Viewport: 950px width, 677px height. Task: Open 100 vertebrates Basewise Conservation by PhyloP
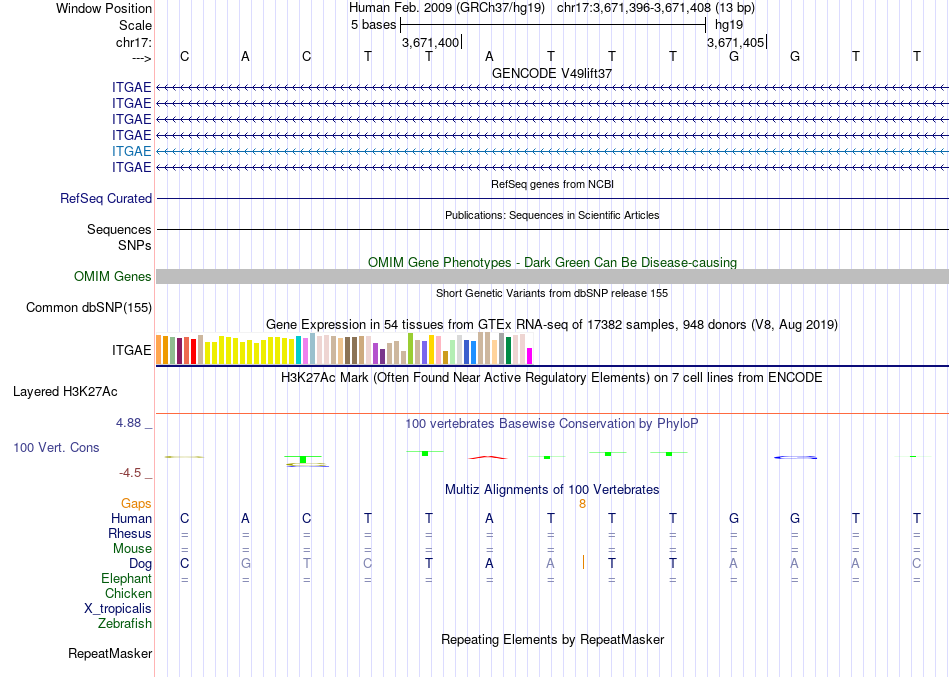552,424
